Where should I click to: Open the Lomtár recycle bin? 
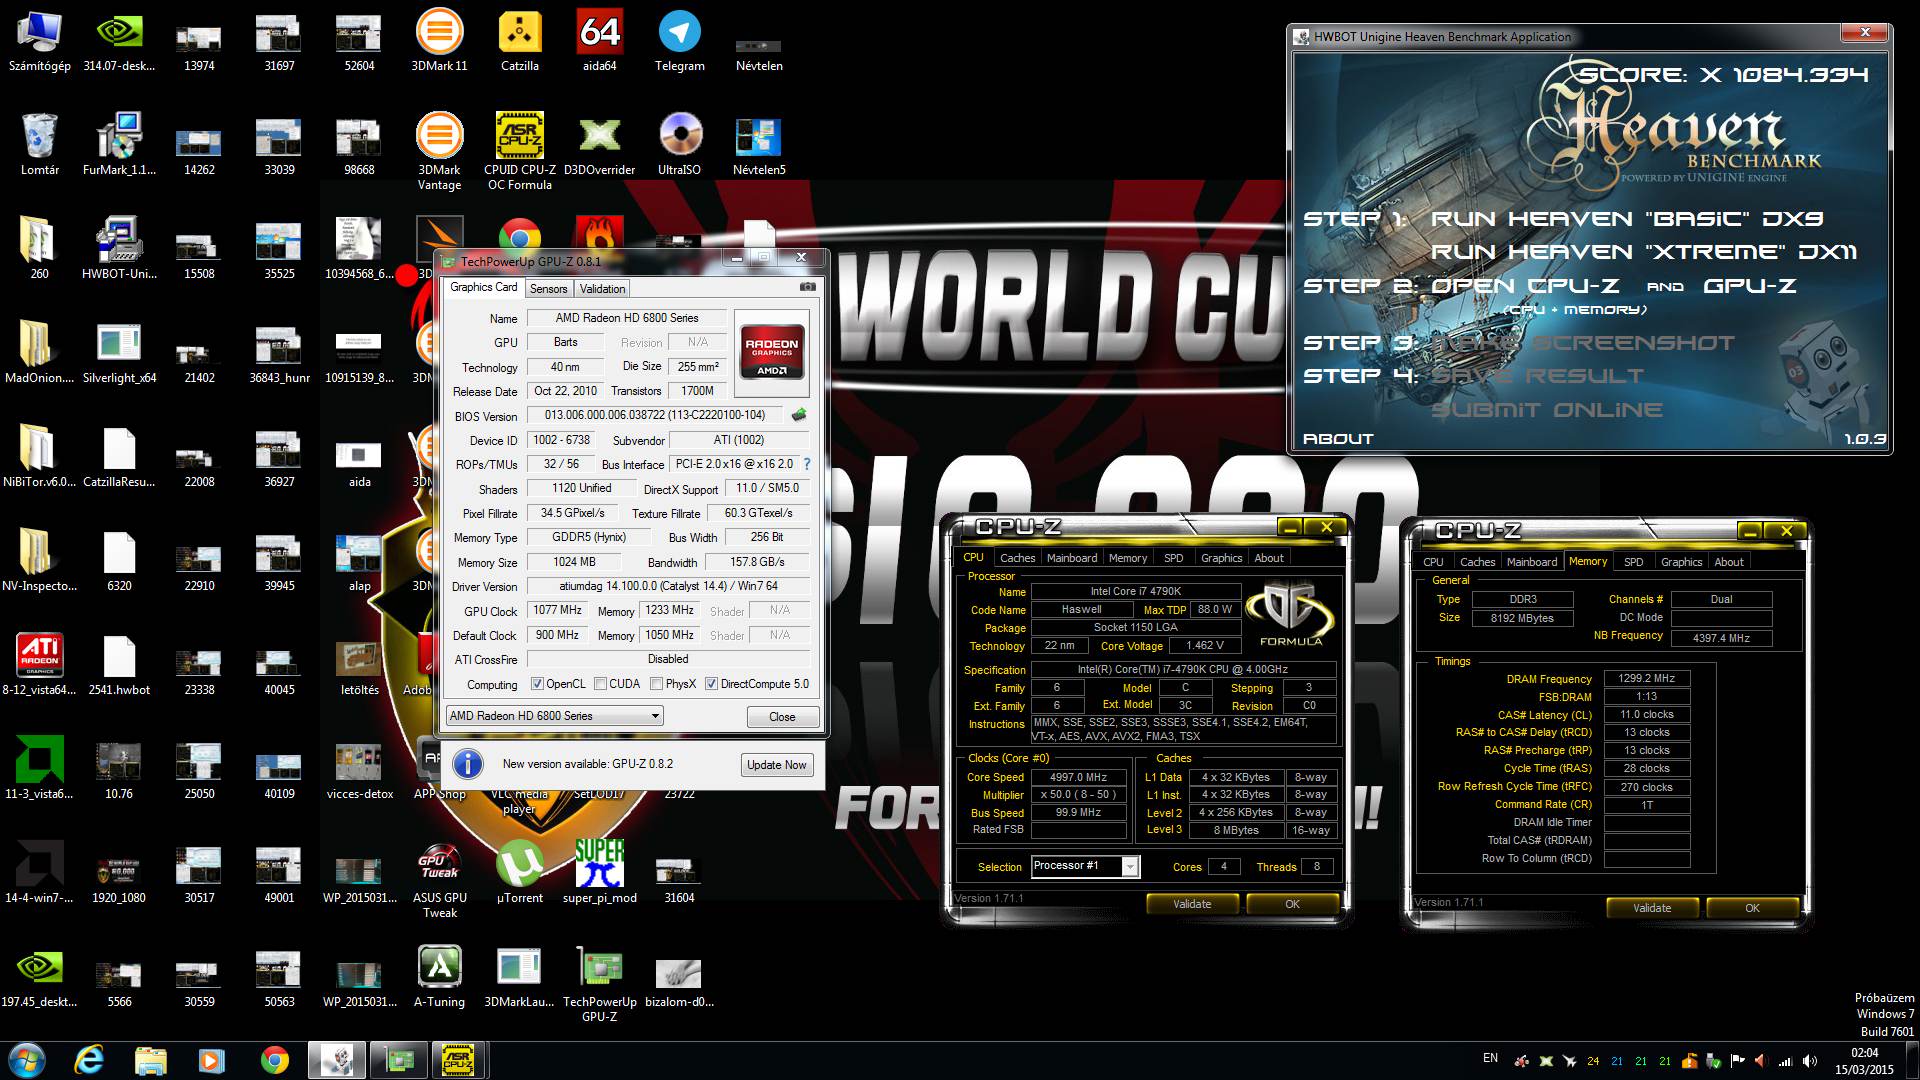[x=39, y=145]
